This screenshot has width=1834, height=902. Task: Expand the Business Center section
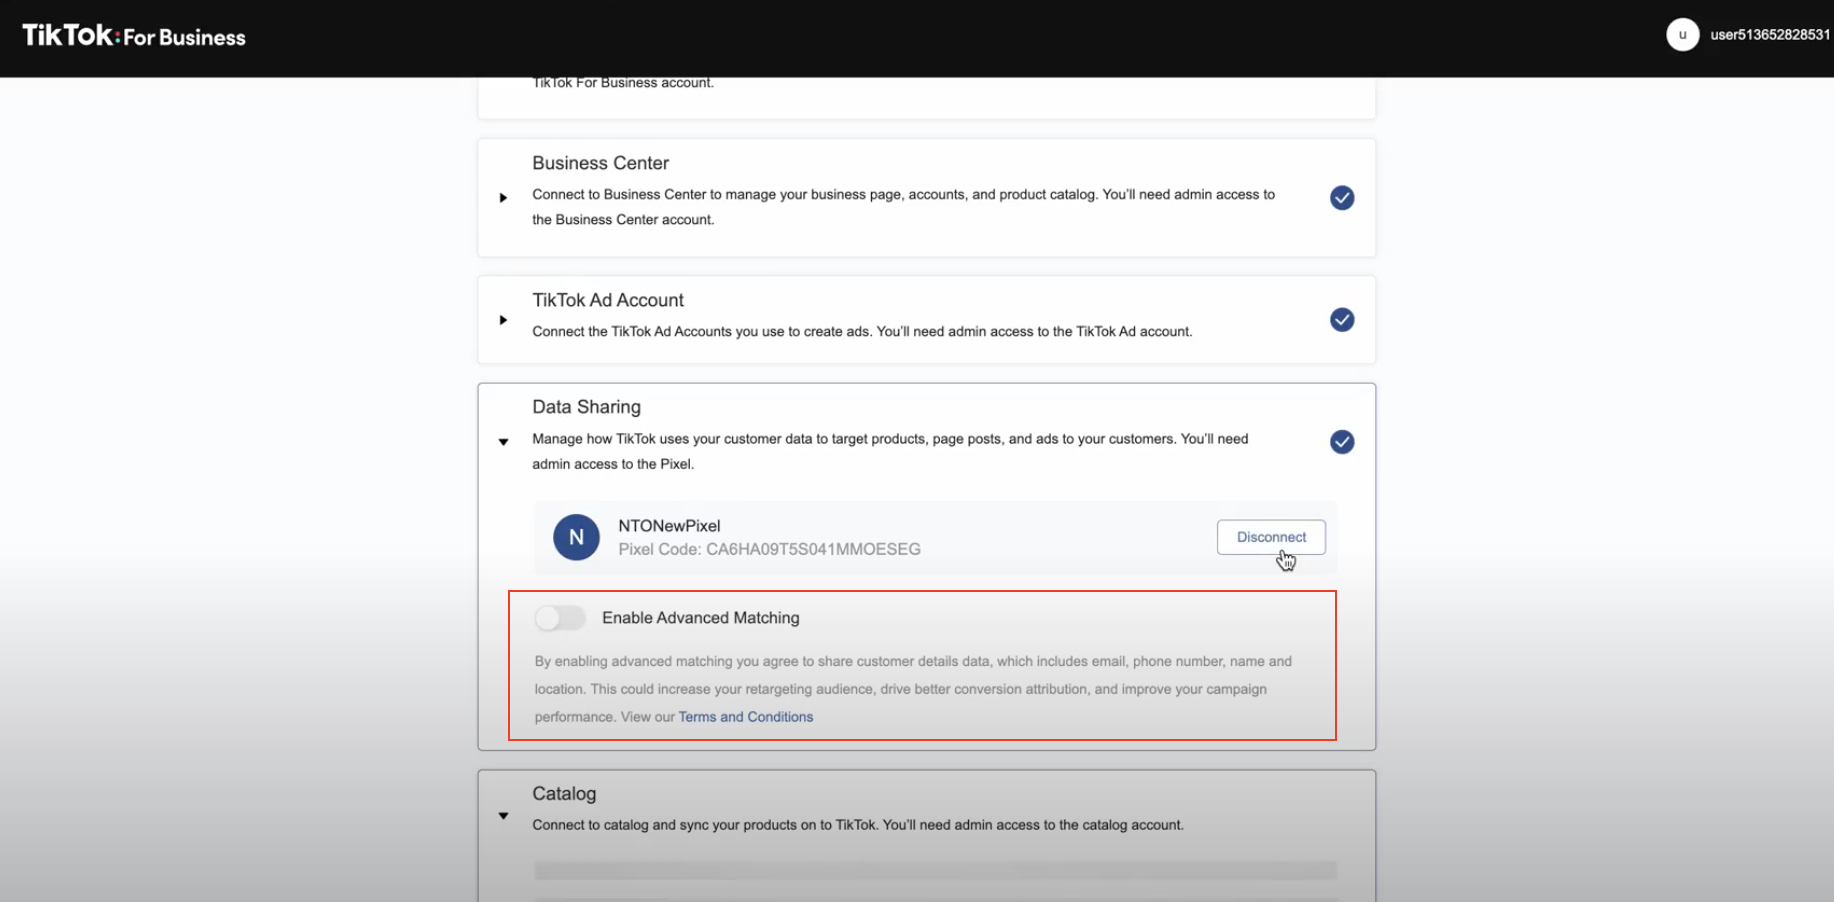pyautogui.click(x=503, y=197)
